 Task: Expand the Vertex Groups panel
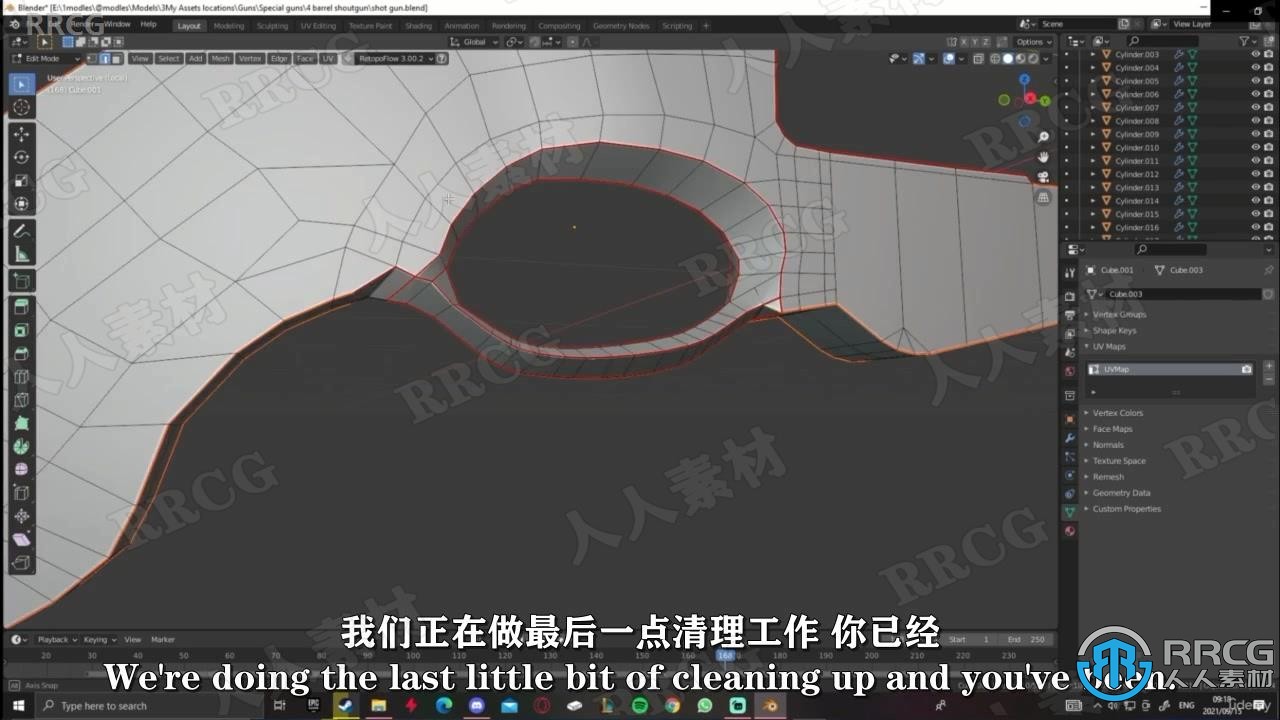pyautogui.click(x=1119, y=314)
